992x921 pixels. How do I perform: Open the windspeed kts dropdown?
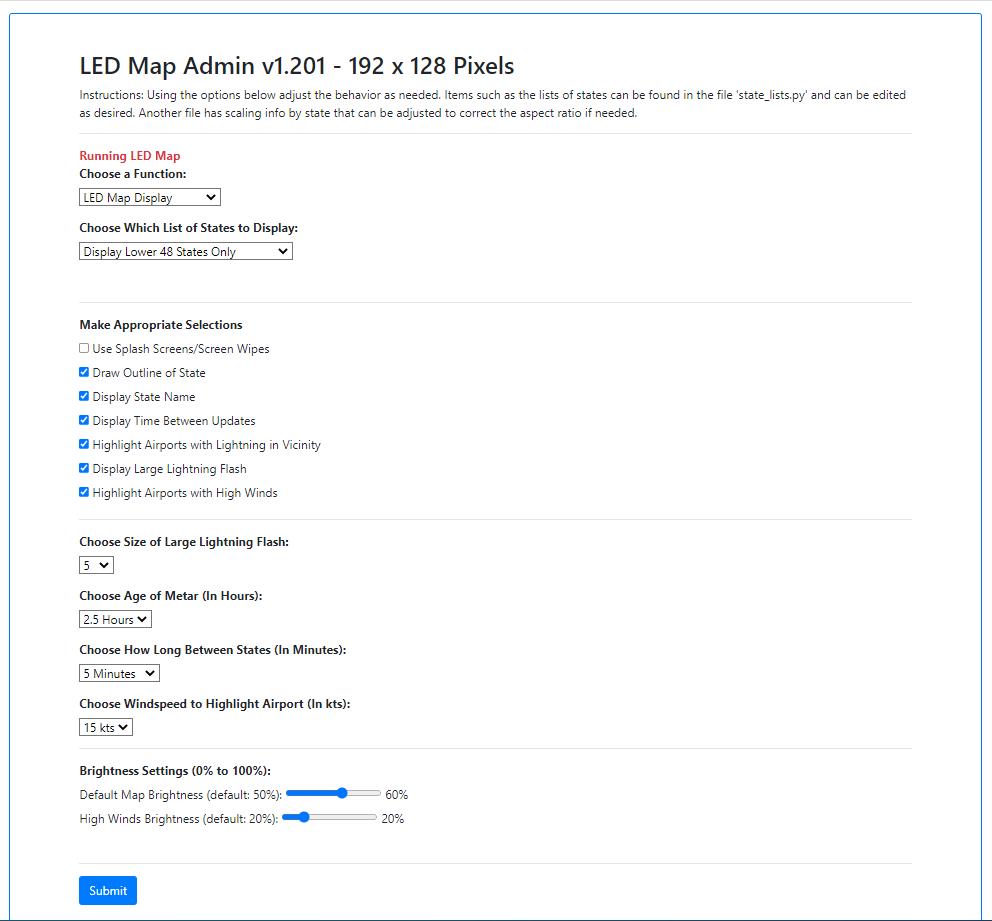105,728
